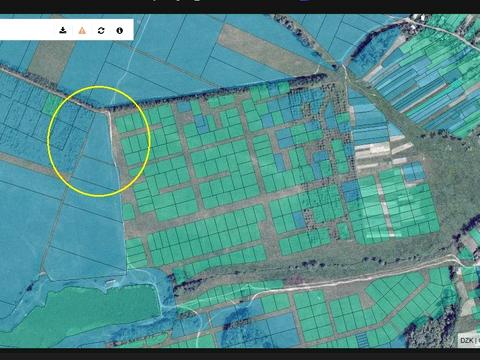Open the orange warning triangle alert
Screen dimensions: 480x360
pyautogui.click(x=82, y=30)
